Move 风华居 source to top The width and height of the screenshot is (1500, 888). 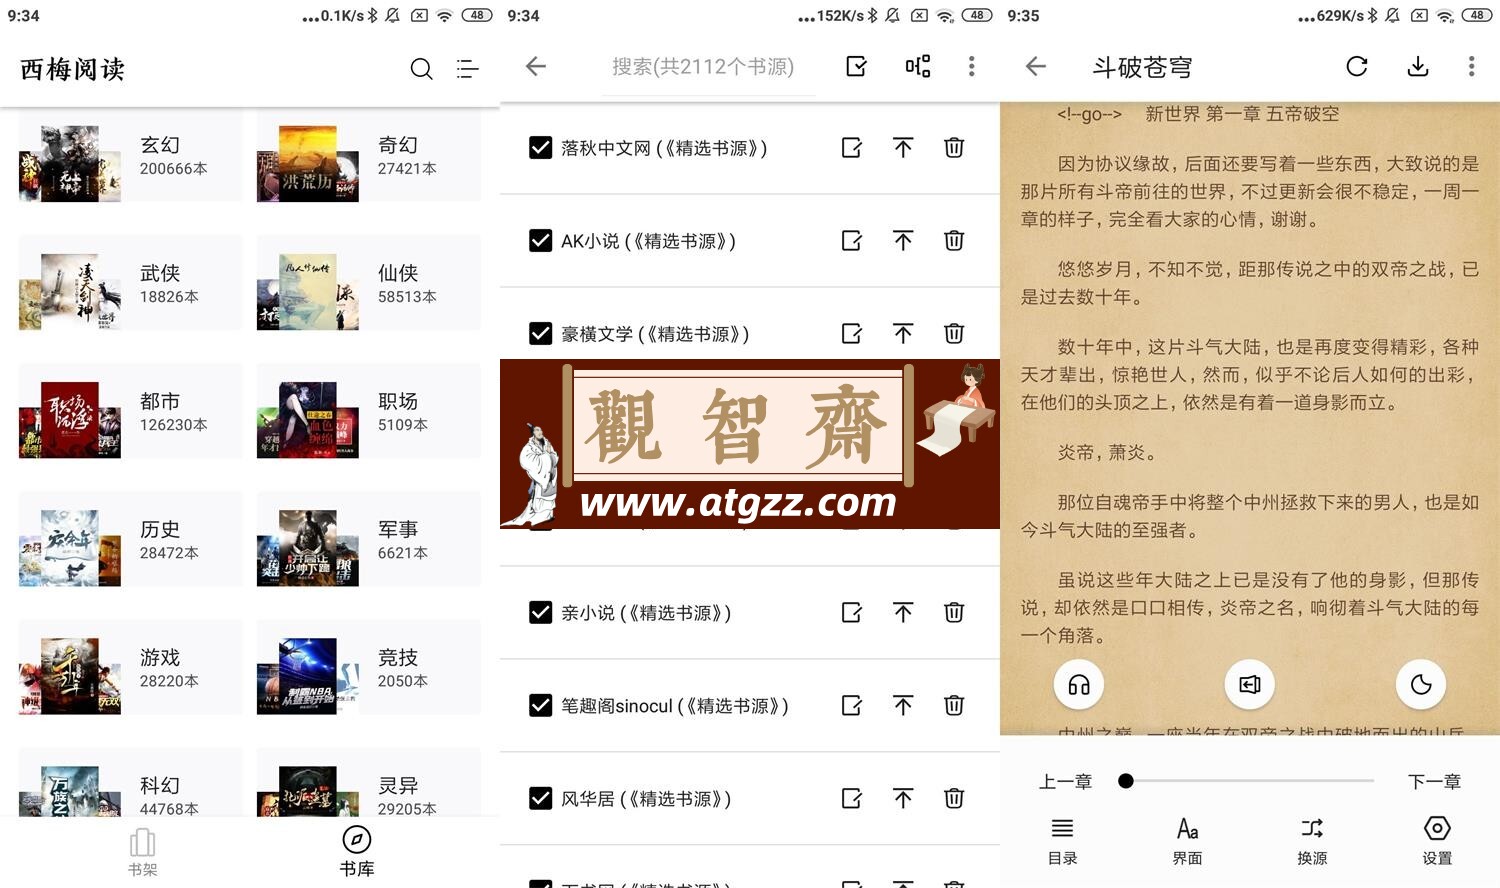click(x=903, y=799)
